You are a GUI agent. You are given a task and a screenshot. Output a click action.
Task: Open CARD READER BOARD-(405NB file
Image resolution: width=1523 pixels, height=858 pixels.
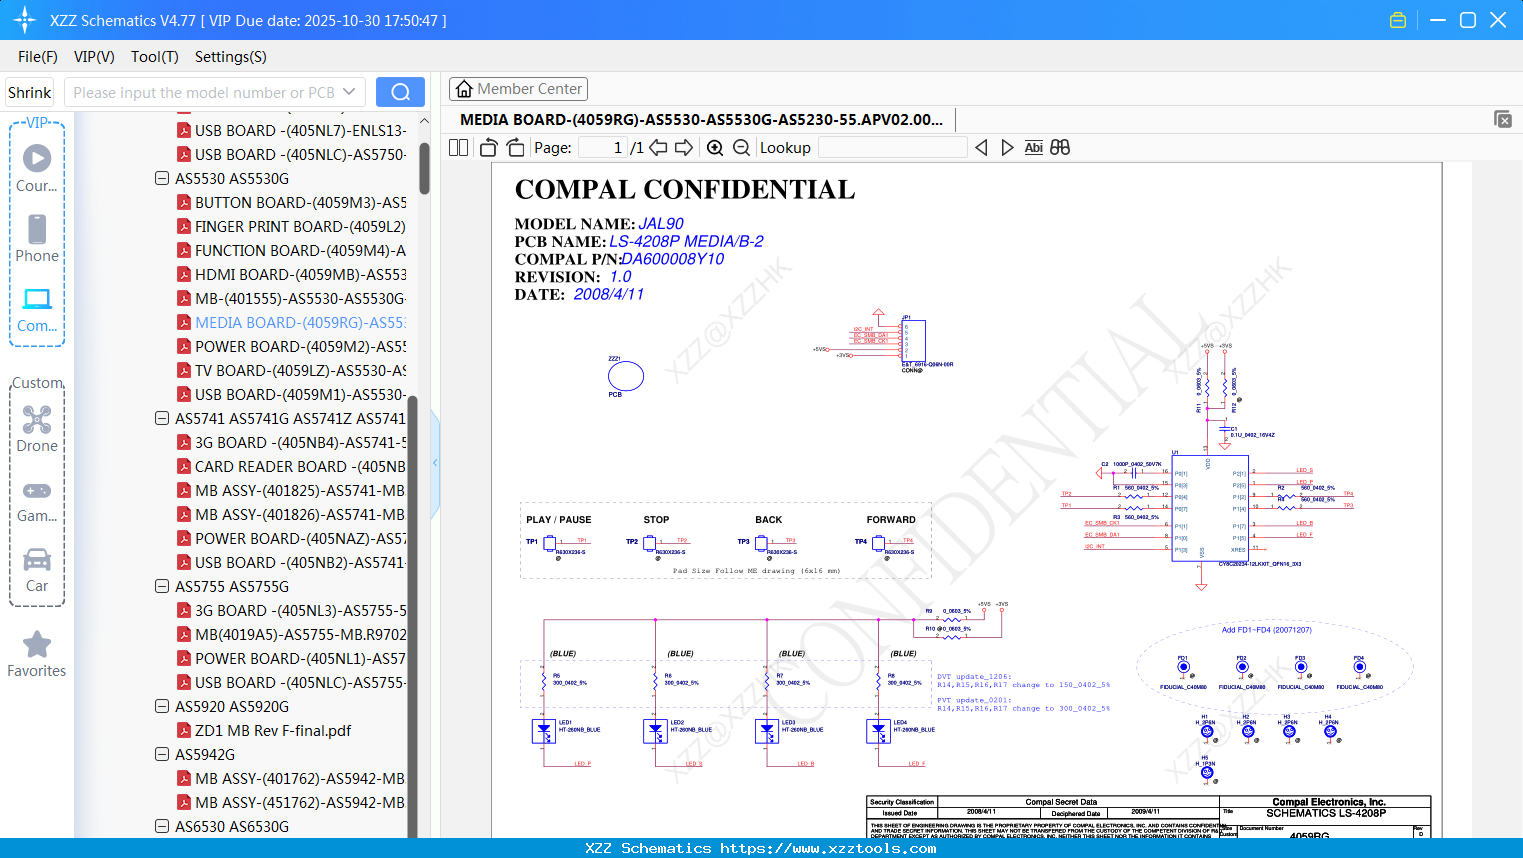(x=292, y=466)
